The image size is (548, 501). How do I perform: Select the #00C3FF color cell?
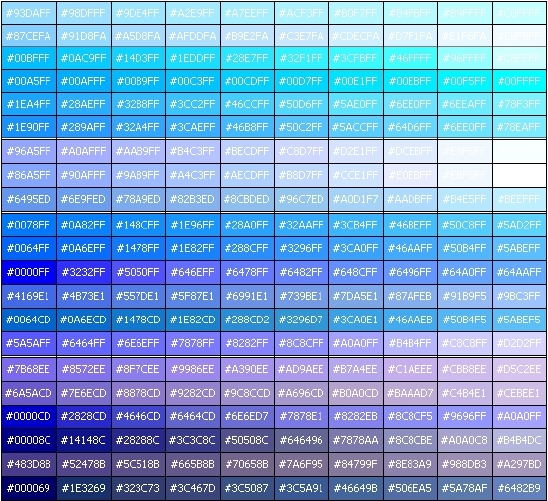pos(193,81)
